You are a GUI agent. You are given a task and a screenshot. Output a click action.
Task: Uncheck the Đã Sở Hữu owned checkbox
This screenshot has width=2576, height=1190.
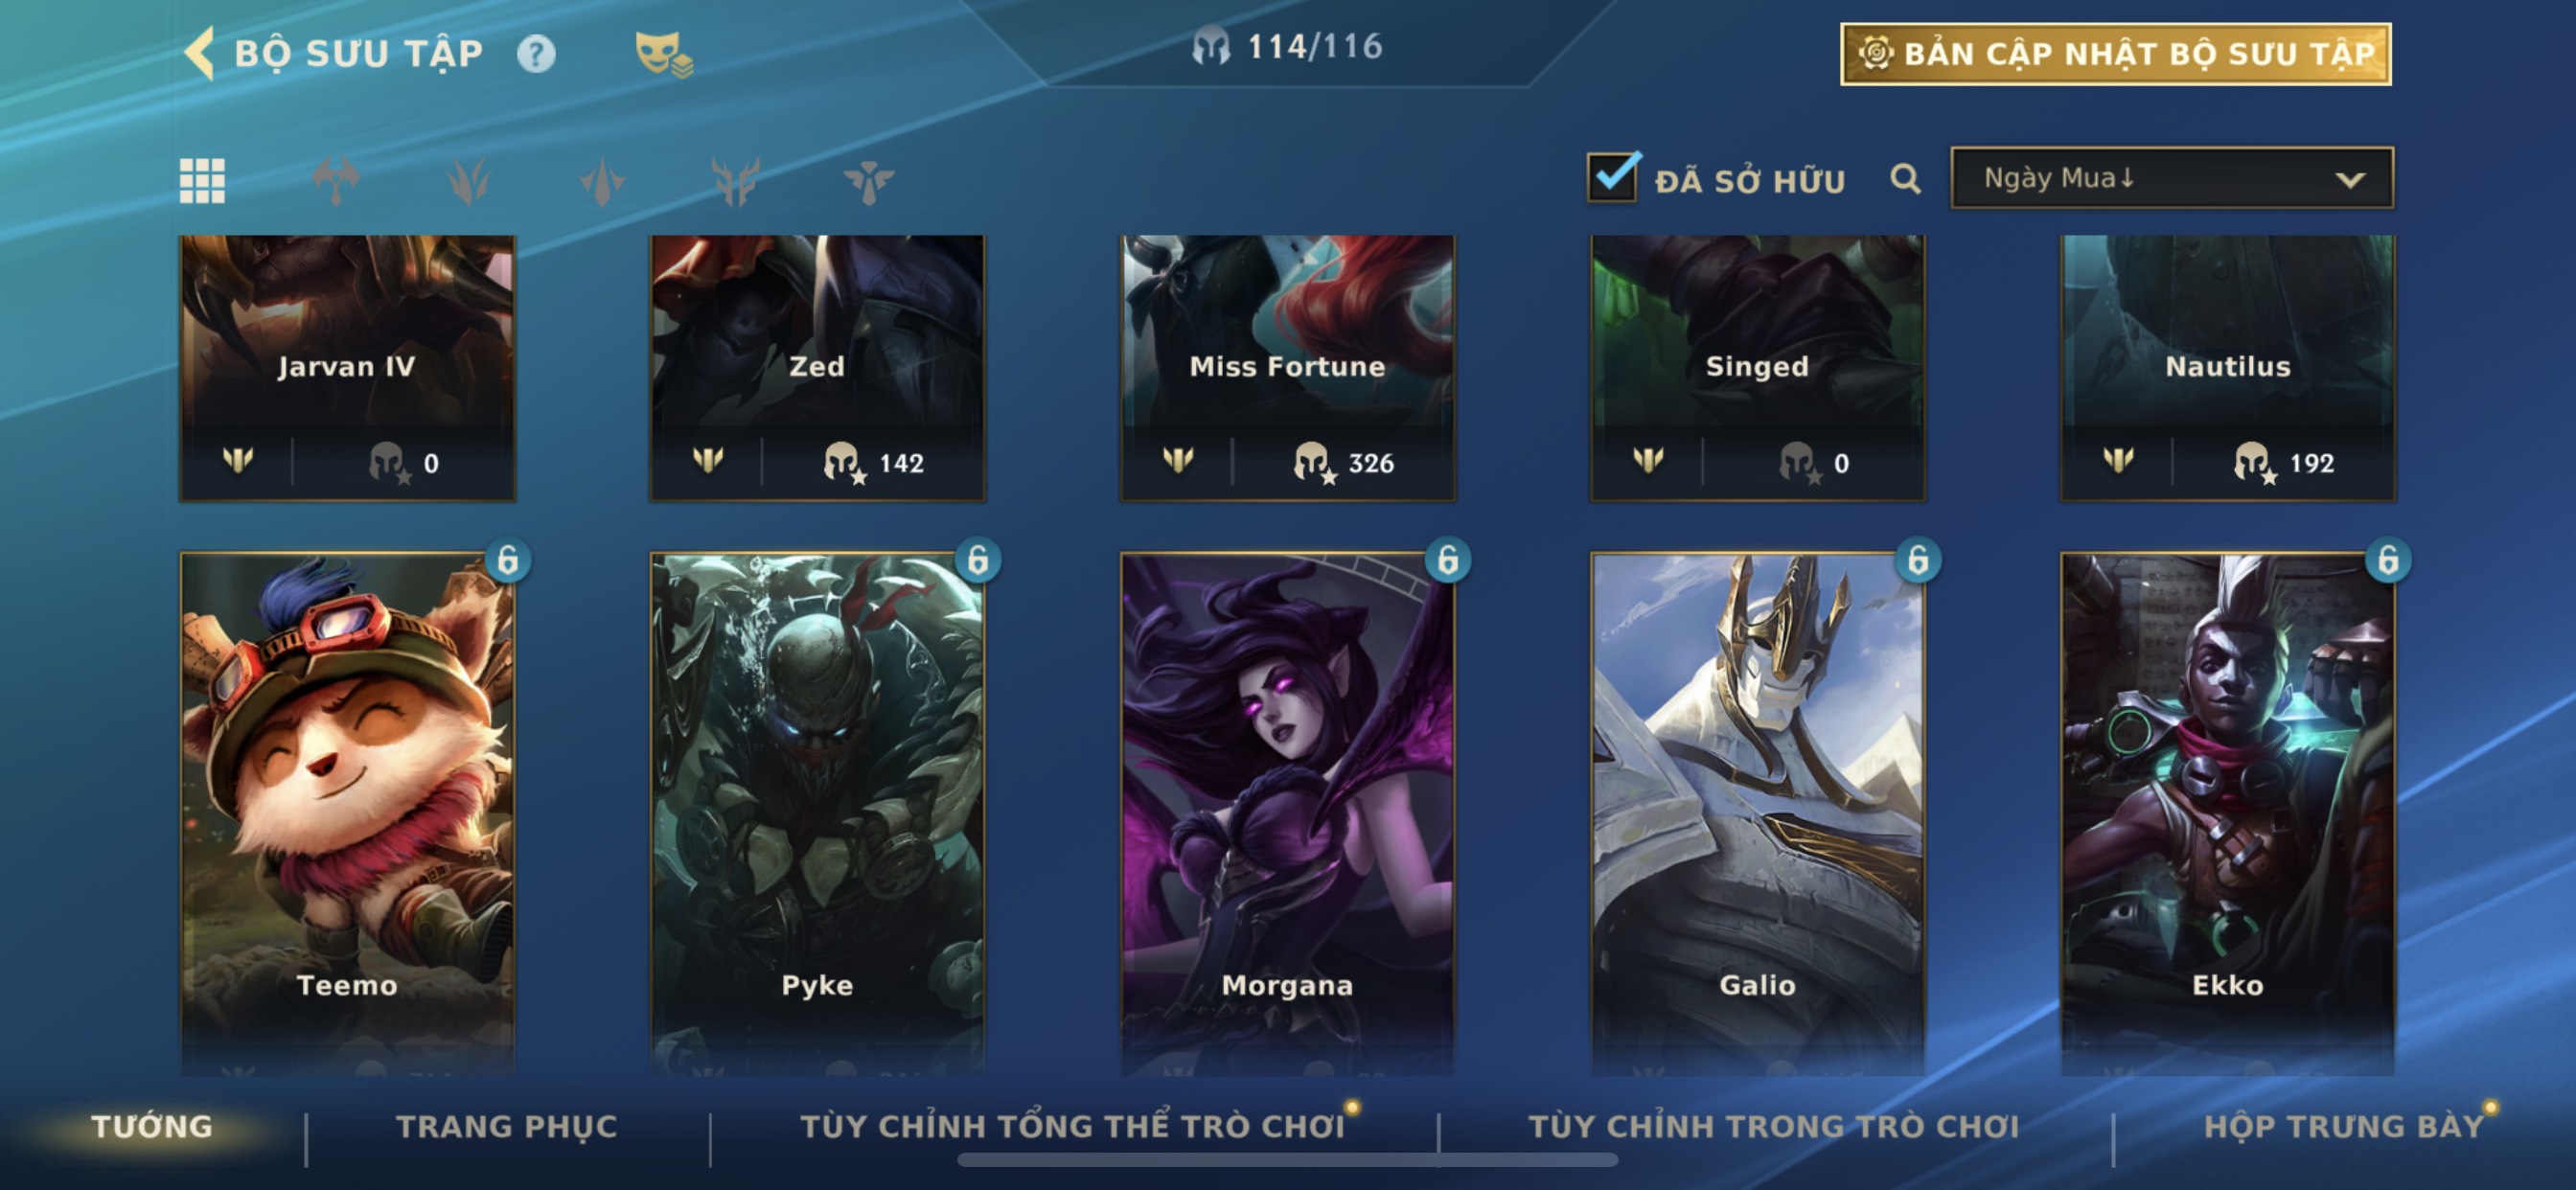coord(1613,178)
